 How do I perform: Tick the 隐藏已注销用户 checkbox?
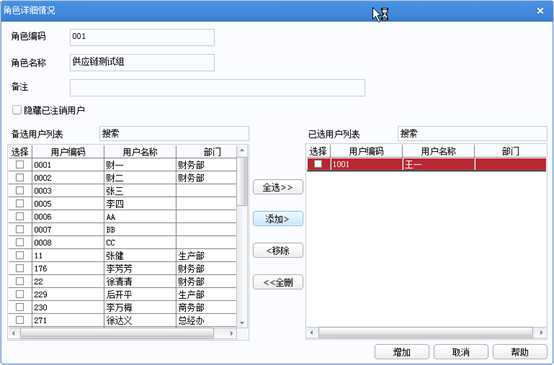[17, 110]
